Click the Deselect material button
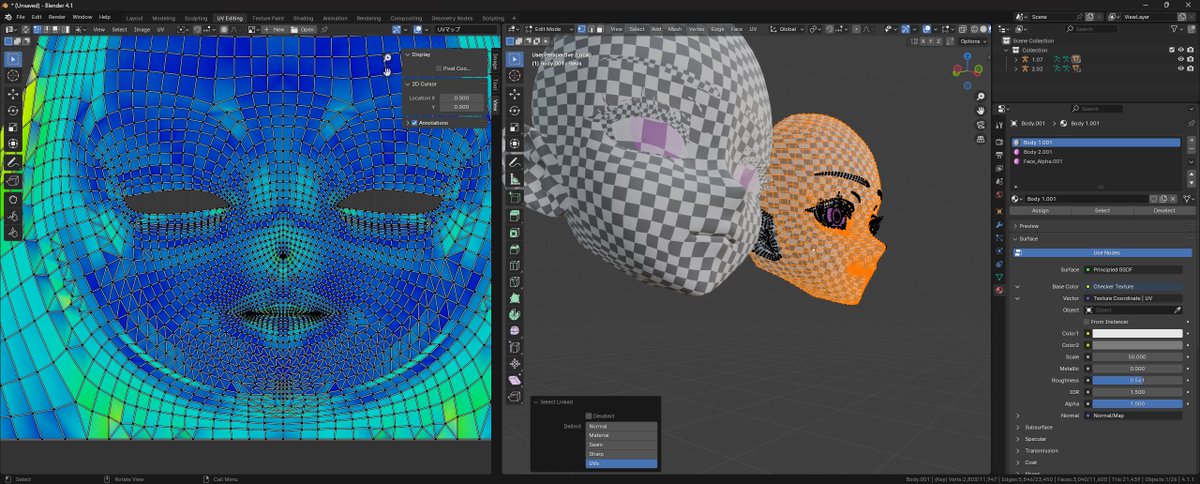 point(1164,211)
